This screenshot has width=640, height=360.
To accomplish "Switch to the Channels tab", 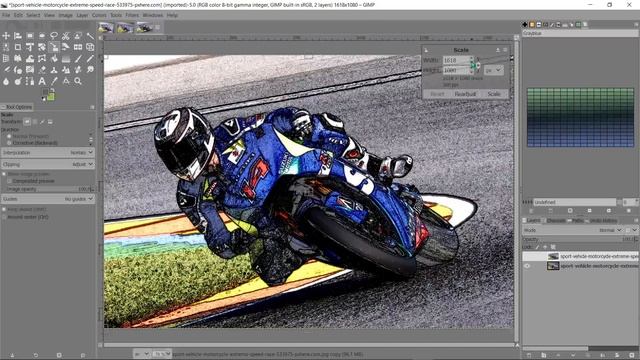I will 556,220.
